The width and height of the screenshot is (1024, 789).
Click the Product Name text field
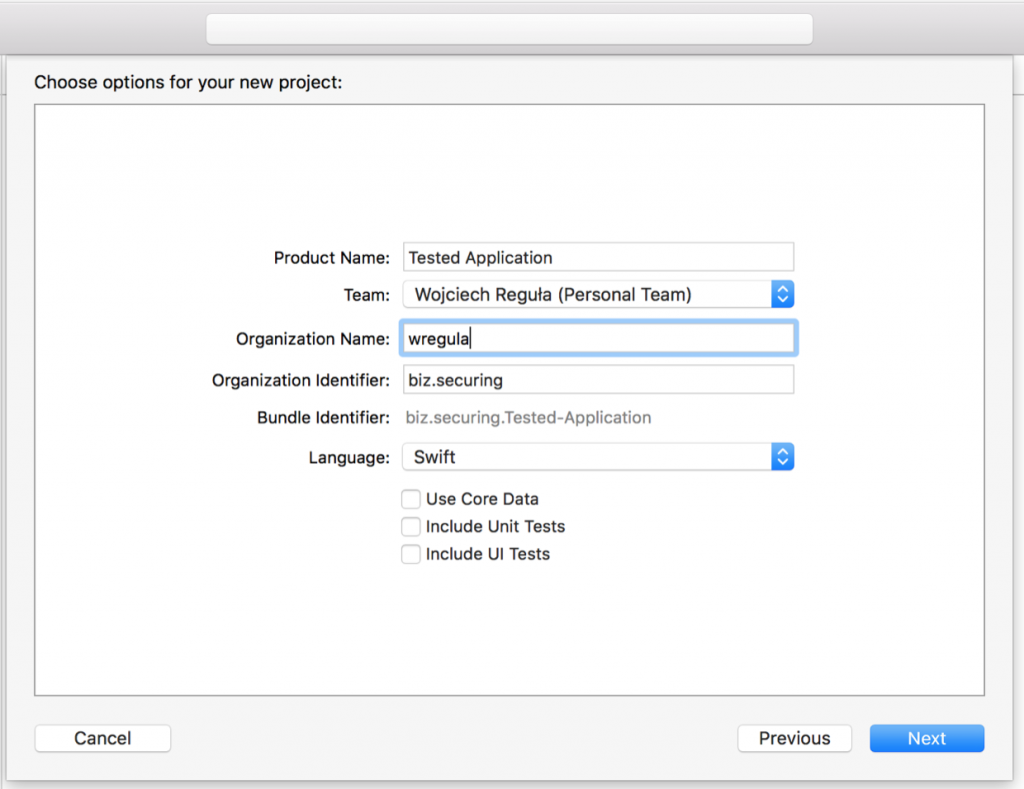point(598,257)
